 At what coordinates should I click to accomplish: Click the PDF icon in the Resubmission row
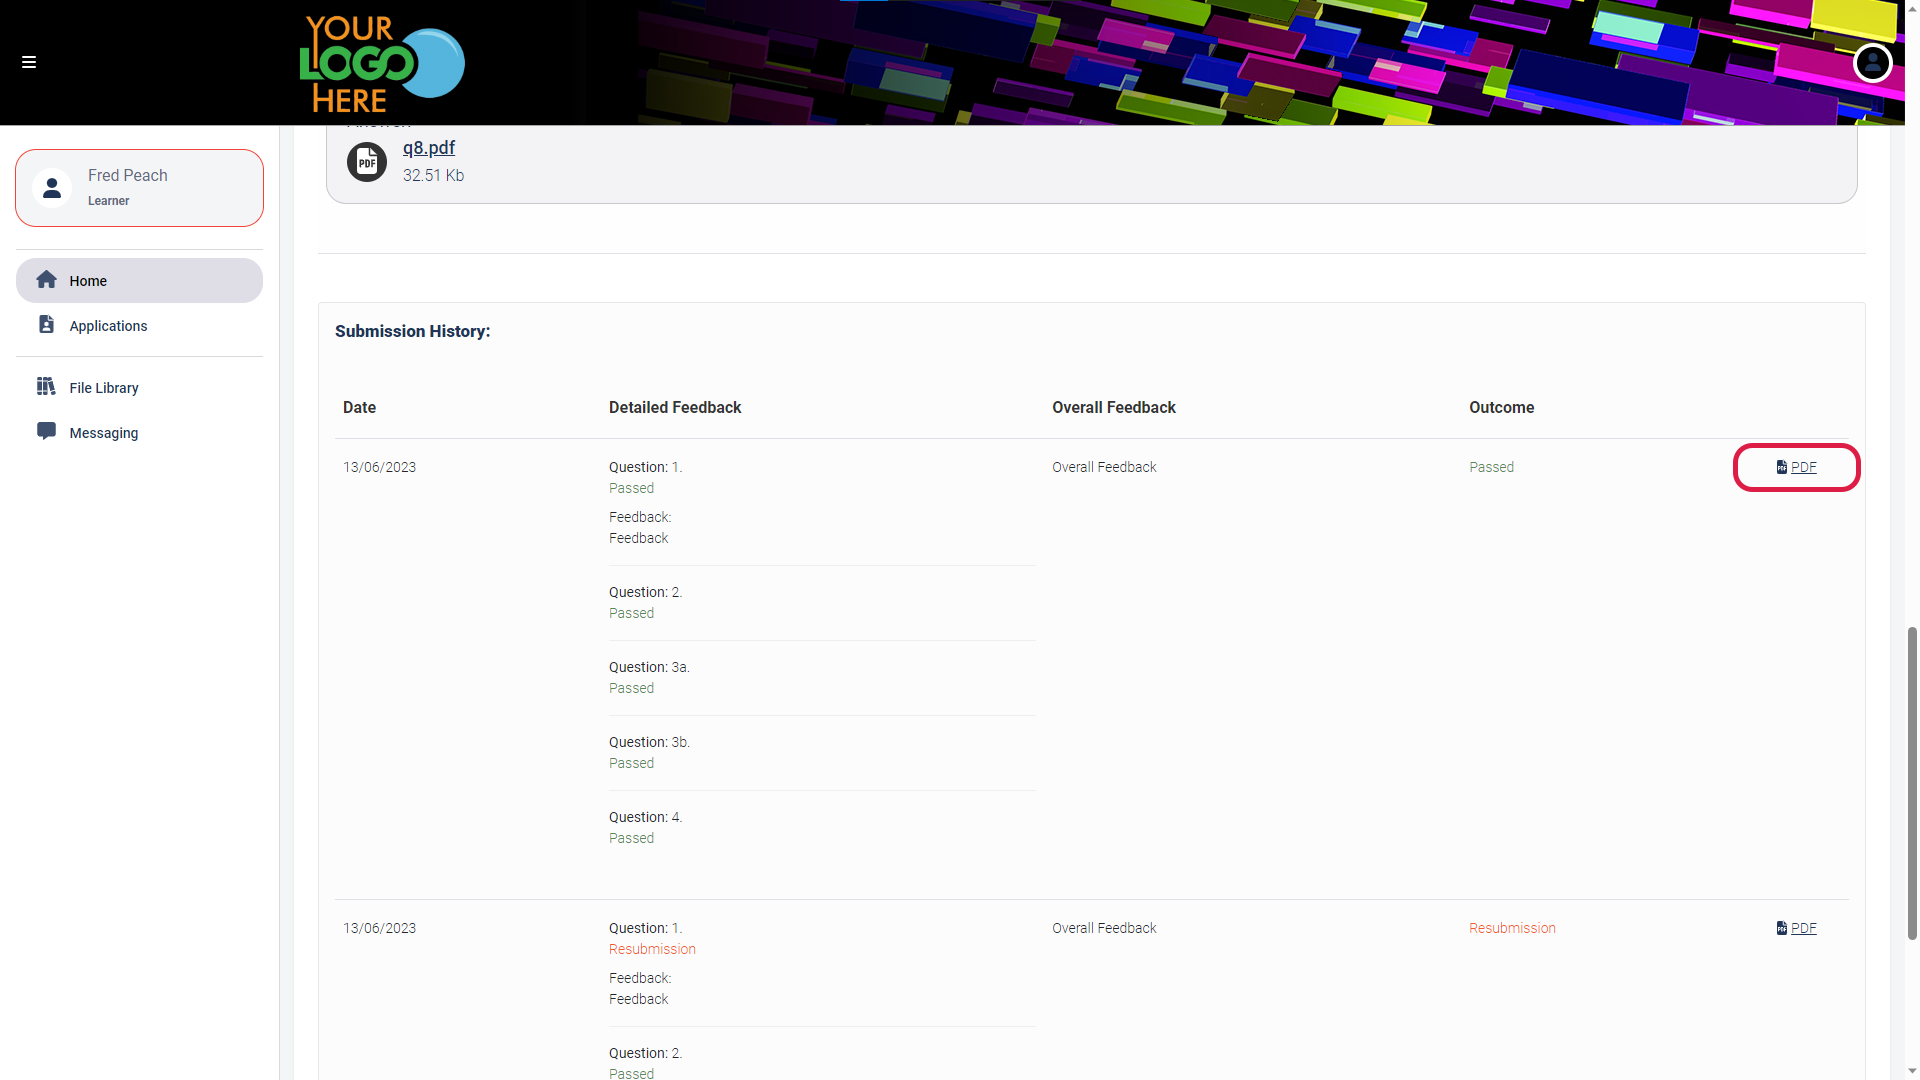point(1781,928)
